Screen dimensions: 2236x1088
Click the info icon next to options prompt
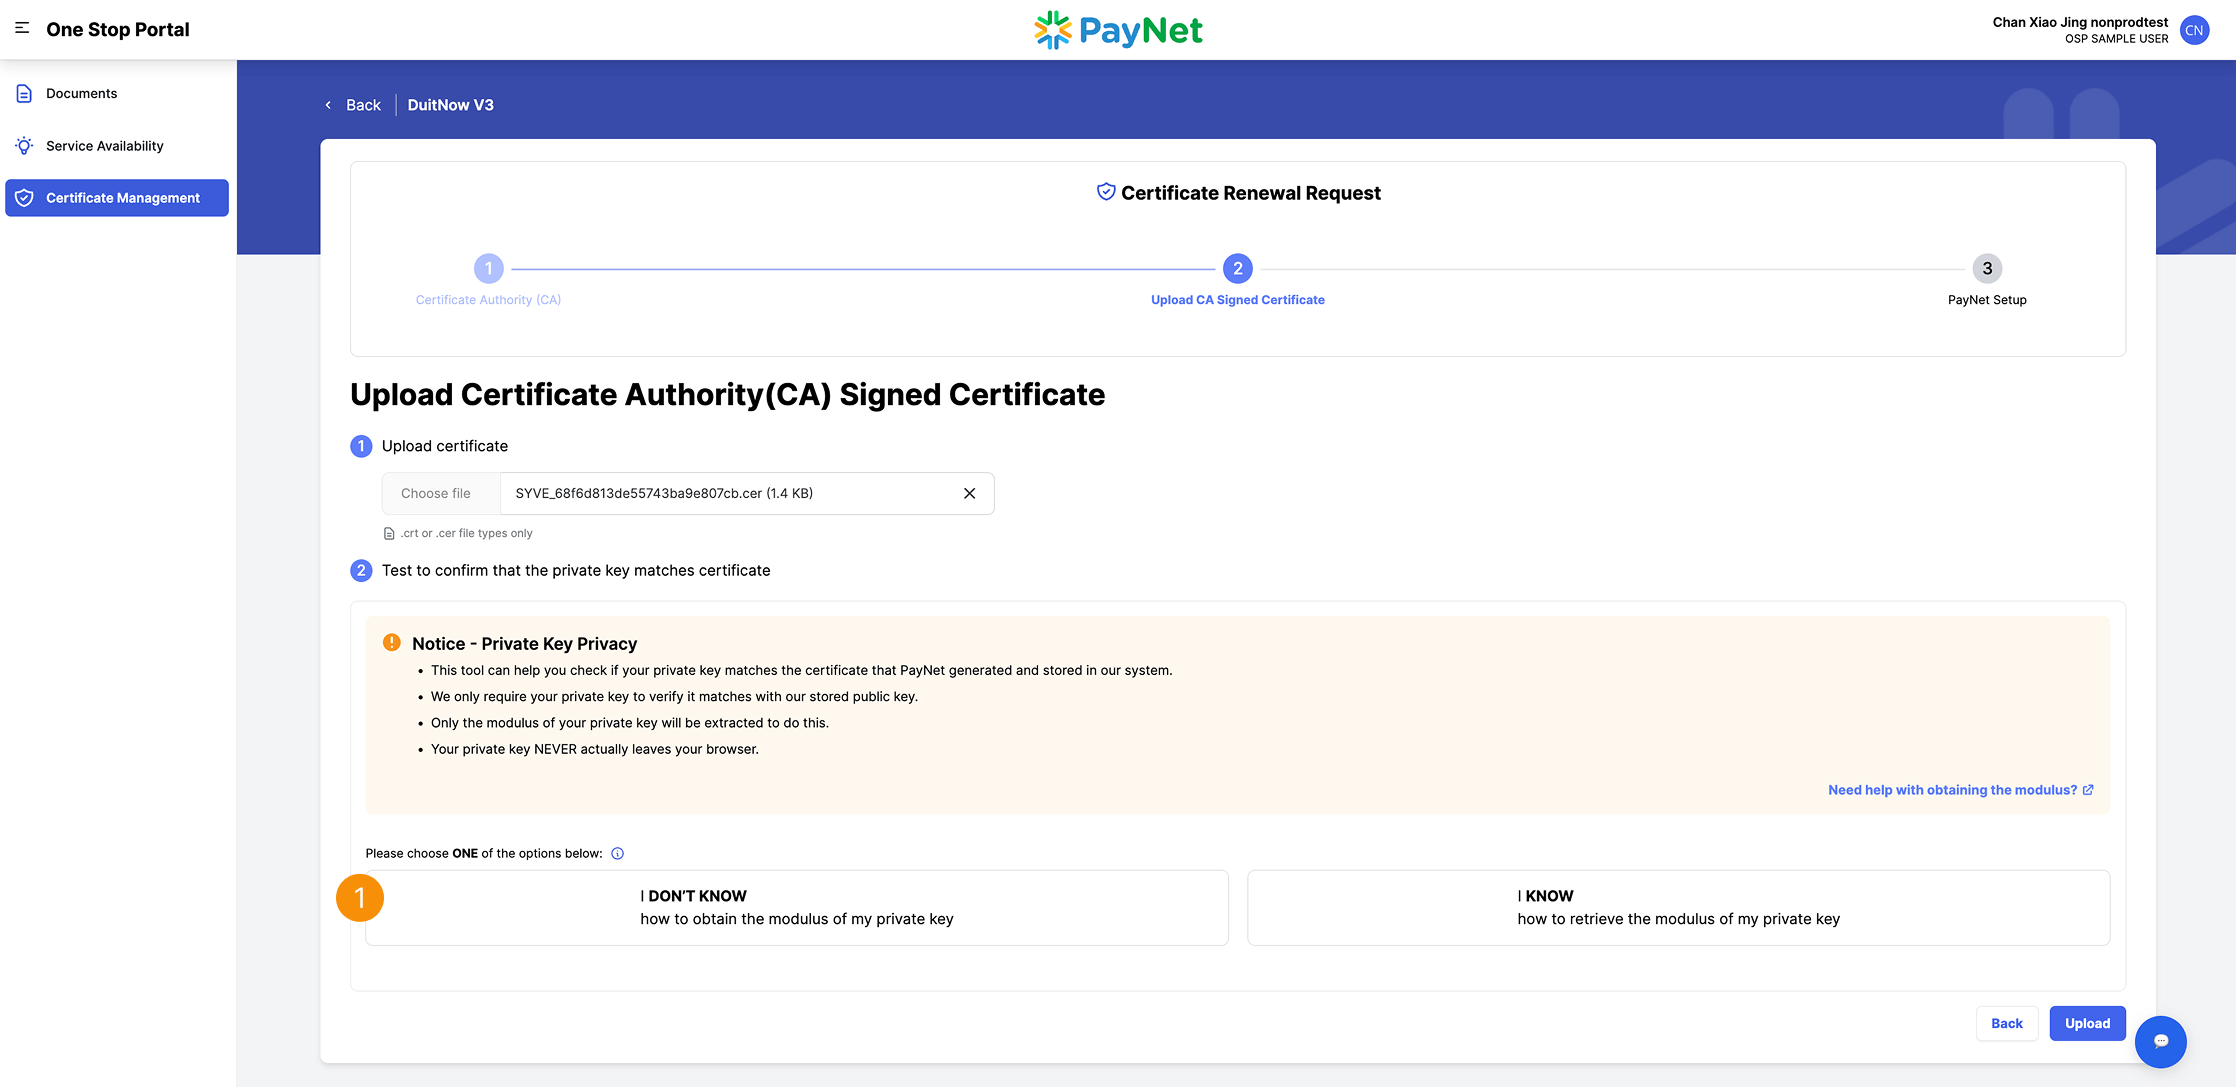pyautogui.click(x=617, y=854)
